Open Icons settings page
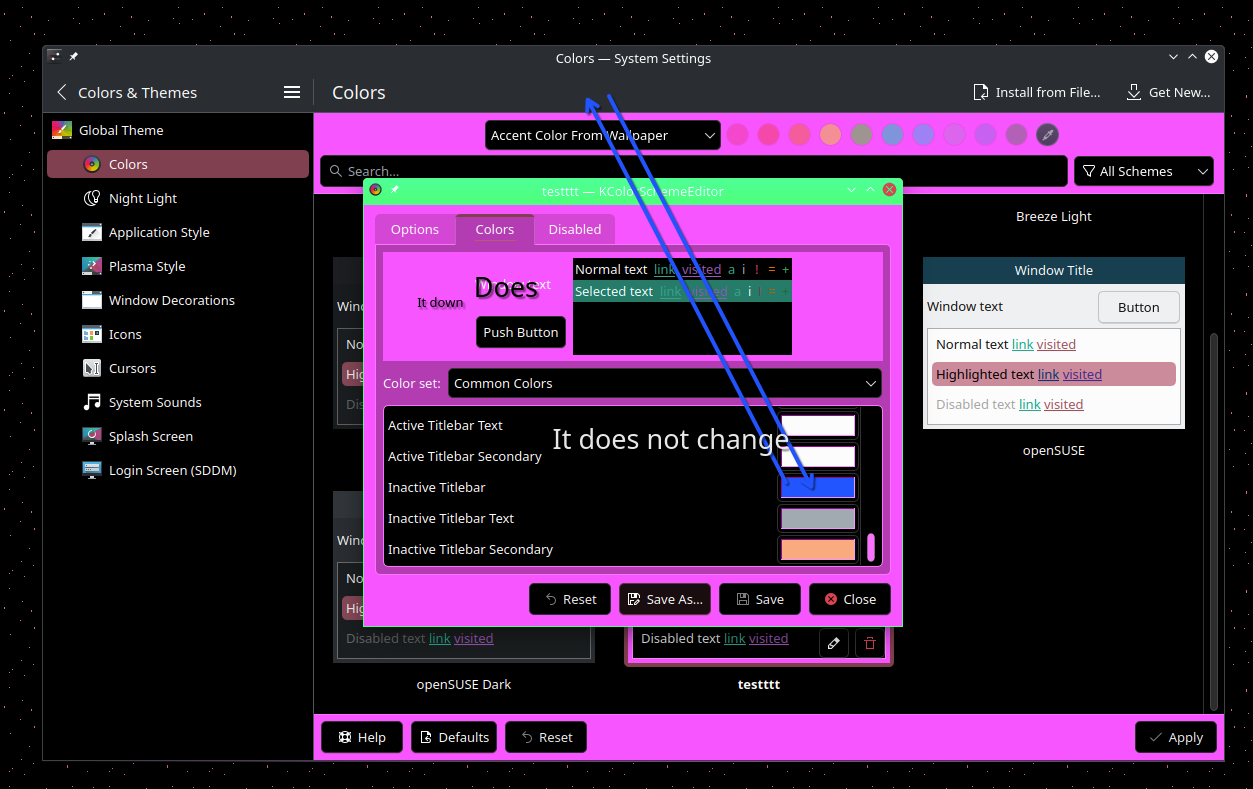This screenshot has width=1253, height=789. pos(178,334)
